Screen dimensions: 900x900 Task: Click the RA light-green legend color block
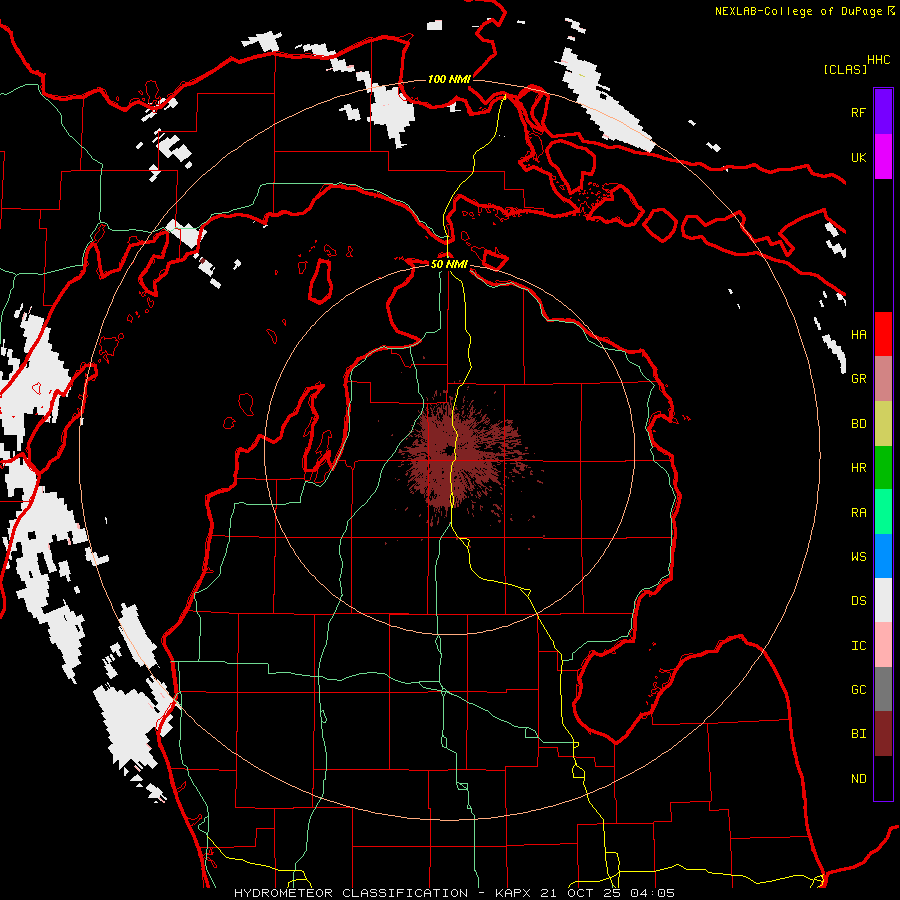883,512
